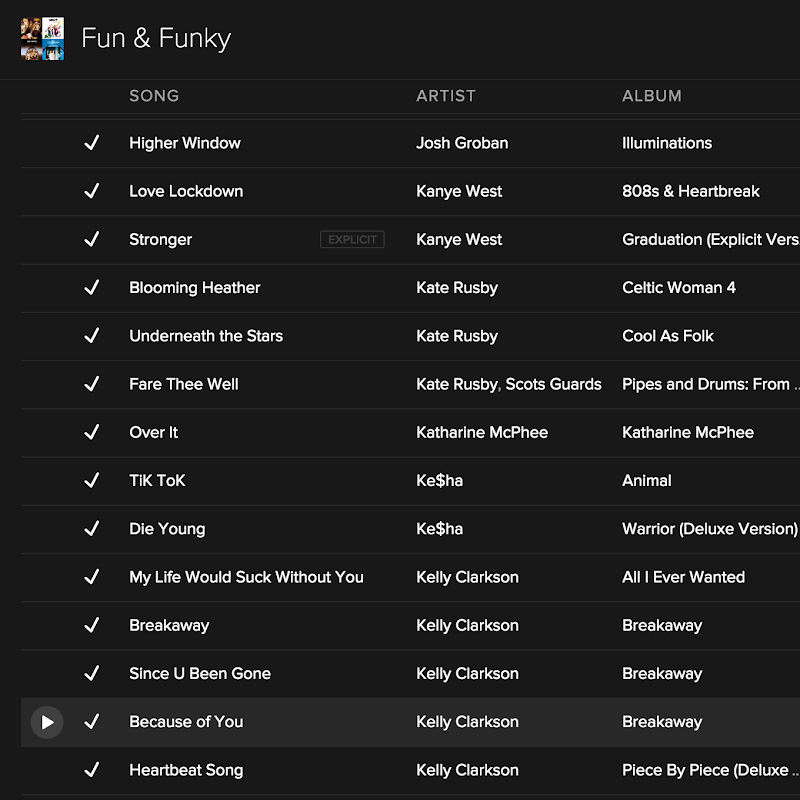Sort by the SONG column header

point(154,96)
